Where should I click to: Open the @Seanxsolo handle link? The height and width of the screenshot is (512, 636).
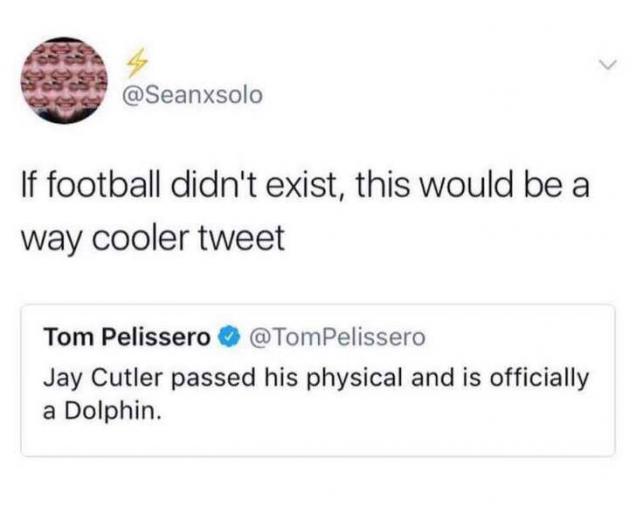coord(192,95)
